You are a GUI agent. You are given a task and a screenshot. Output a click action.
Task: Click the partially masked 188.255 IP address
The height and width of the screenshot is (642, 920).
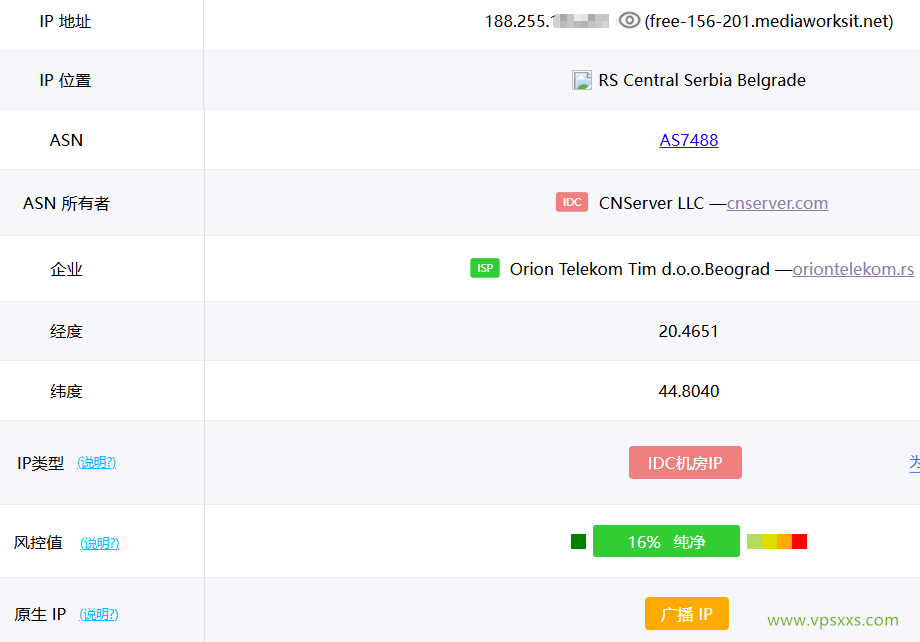pyautogui.click(x=547, y=21)
